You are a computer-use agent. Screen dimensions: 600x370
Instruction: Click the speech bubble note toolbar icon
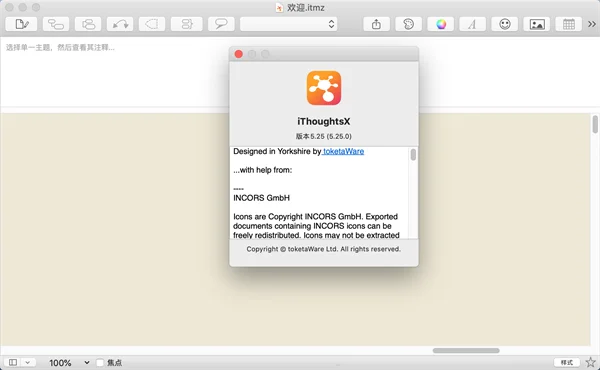[x=221, y=24]
